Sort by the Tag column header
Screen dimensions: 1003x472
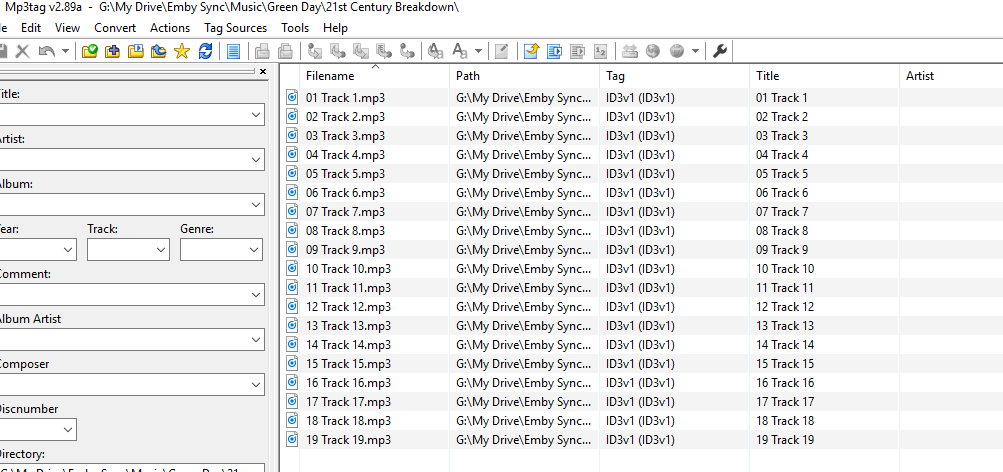point(674,76)
